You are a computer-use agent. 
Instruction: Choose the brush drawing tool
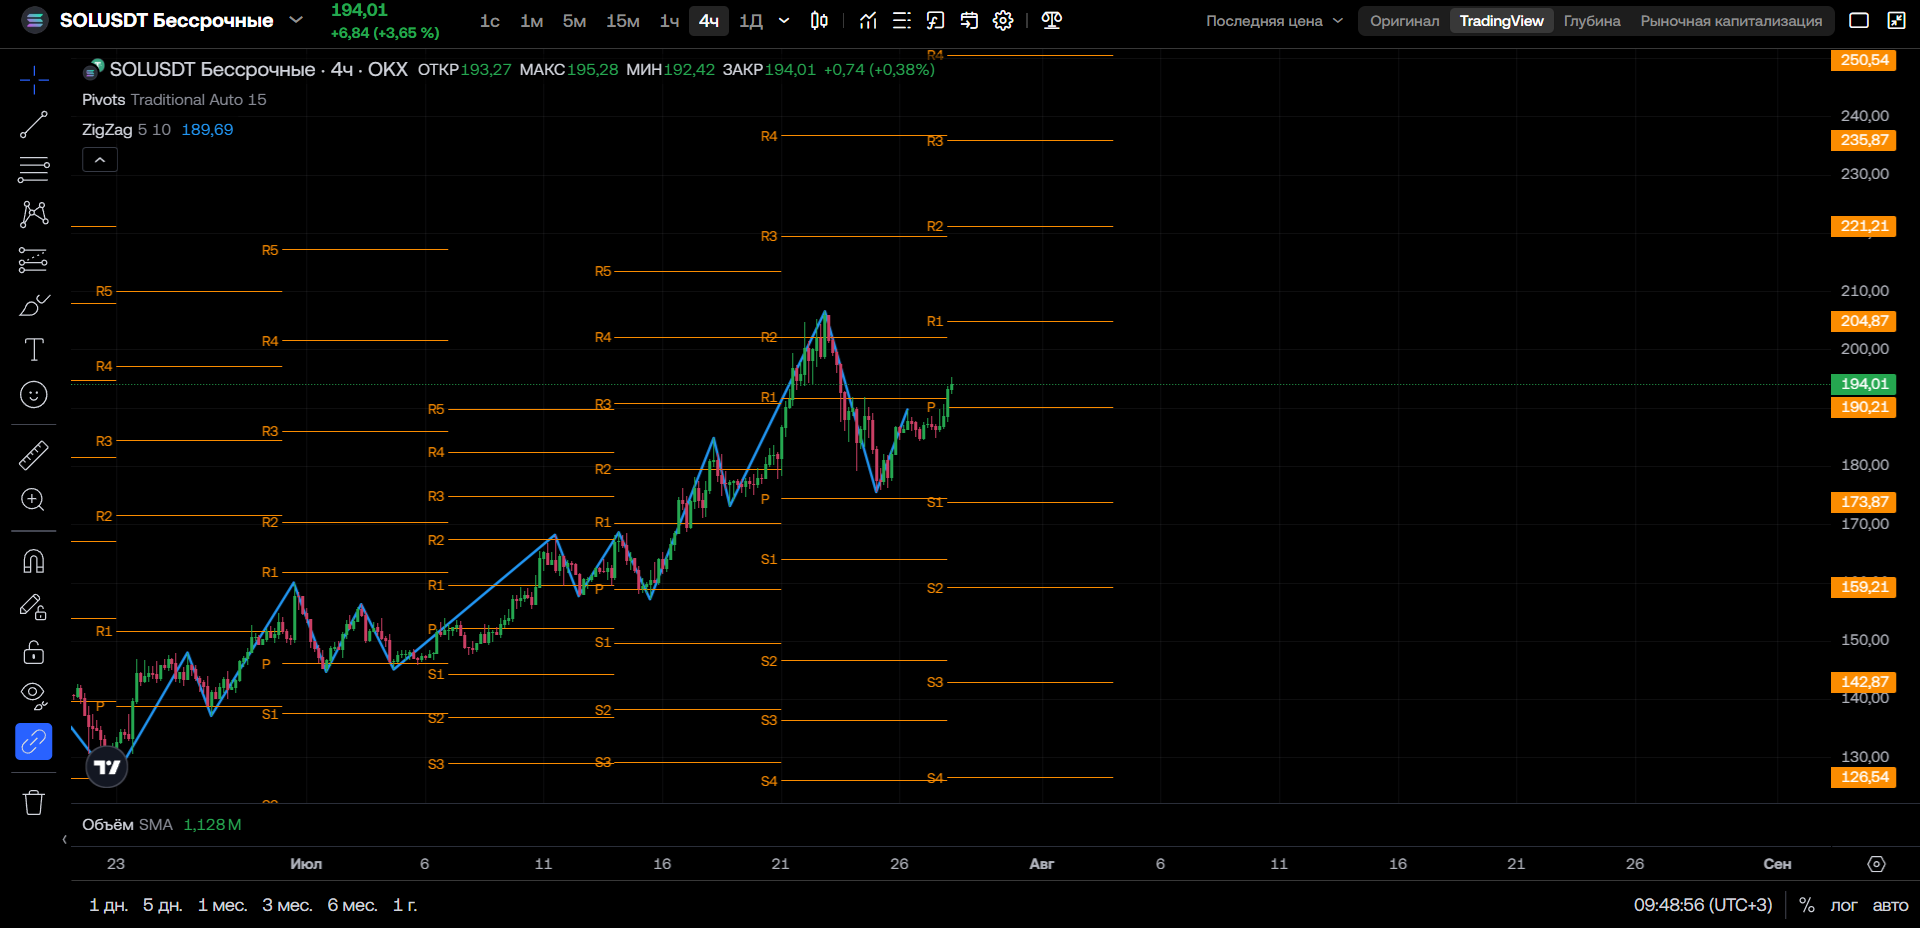tap(34, 304)
